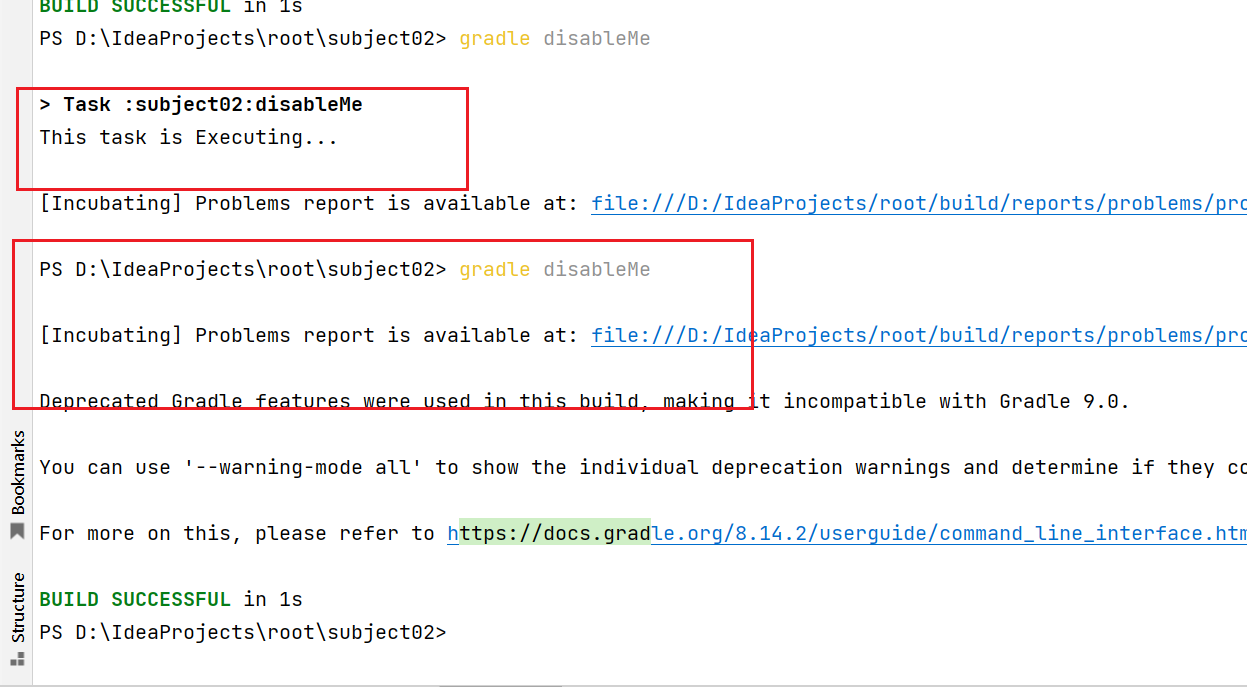
Task: Open first Problems report file link
Action: click(919, 203)
